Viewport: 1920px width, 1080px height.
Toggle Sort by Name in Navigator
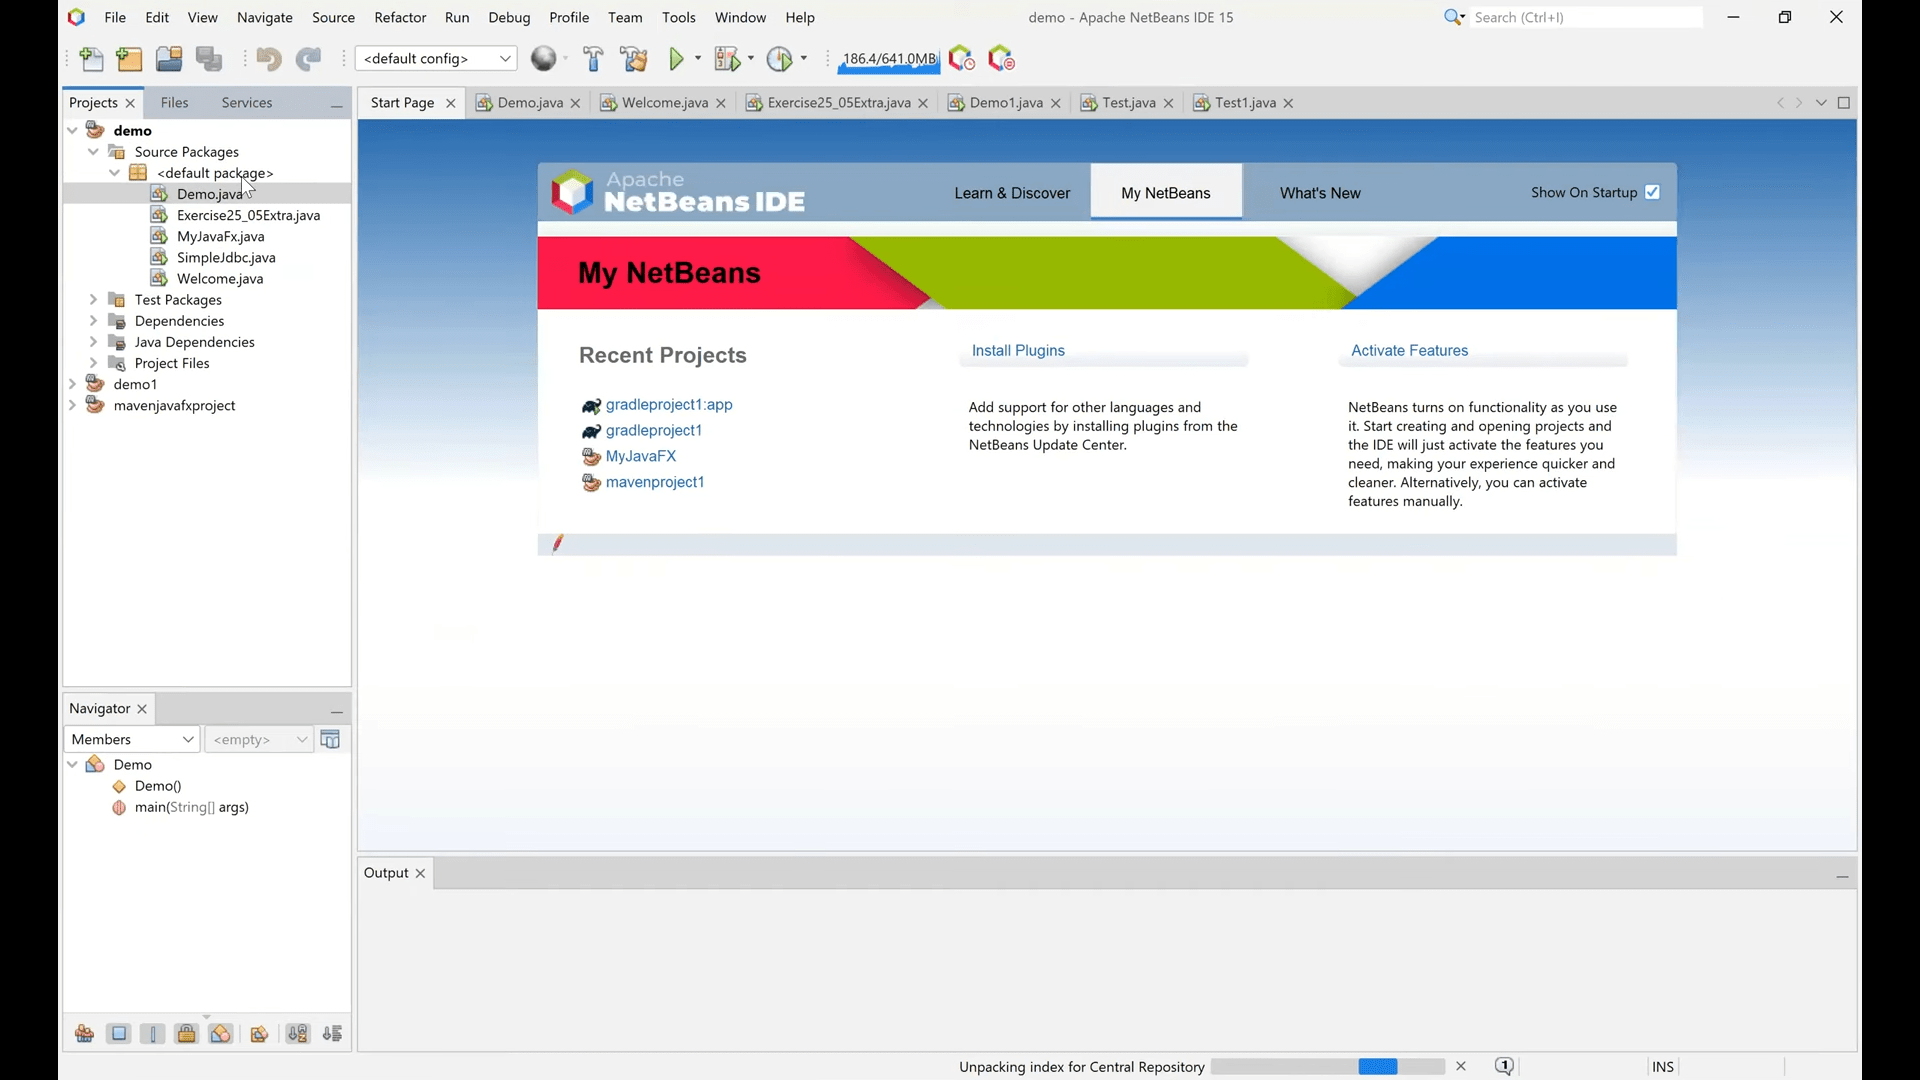click(298, 1034)
